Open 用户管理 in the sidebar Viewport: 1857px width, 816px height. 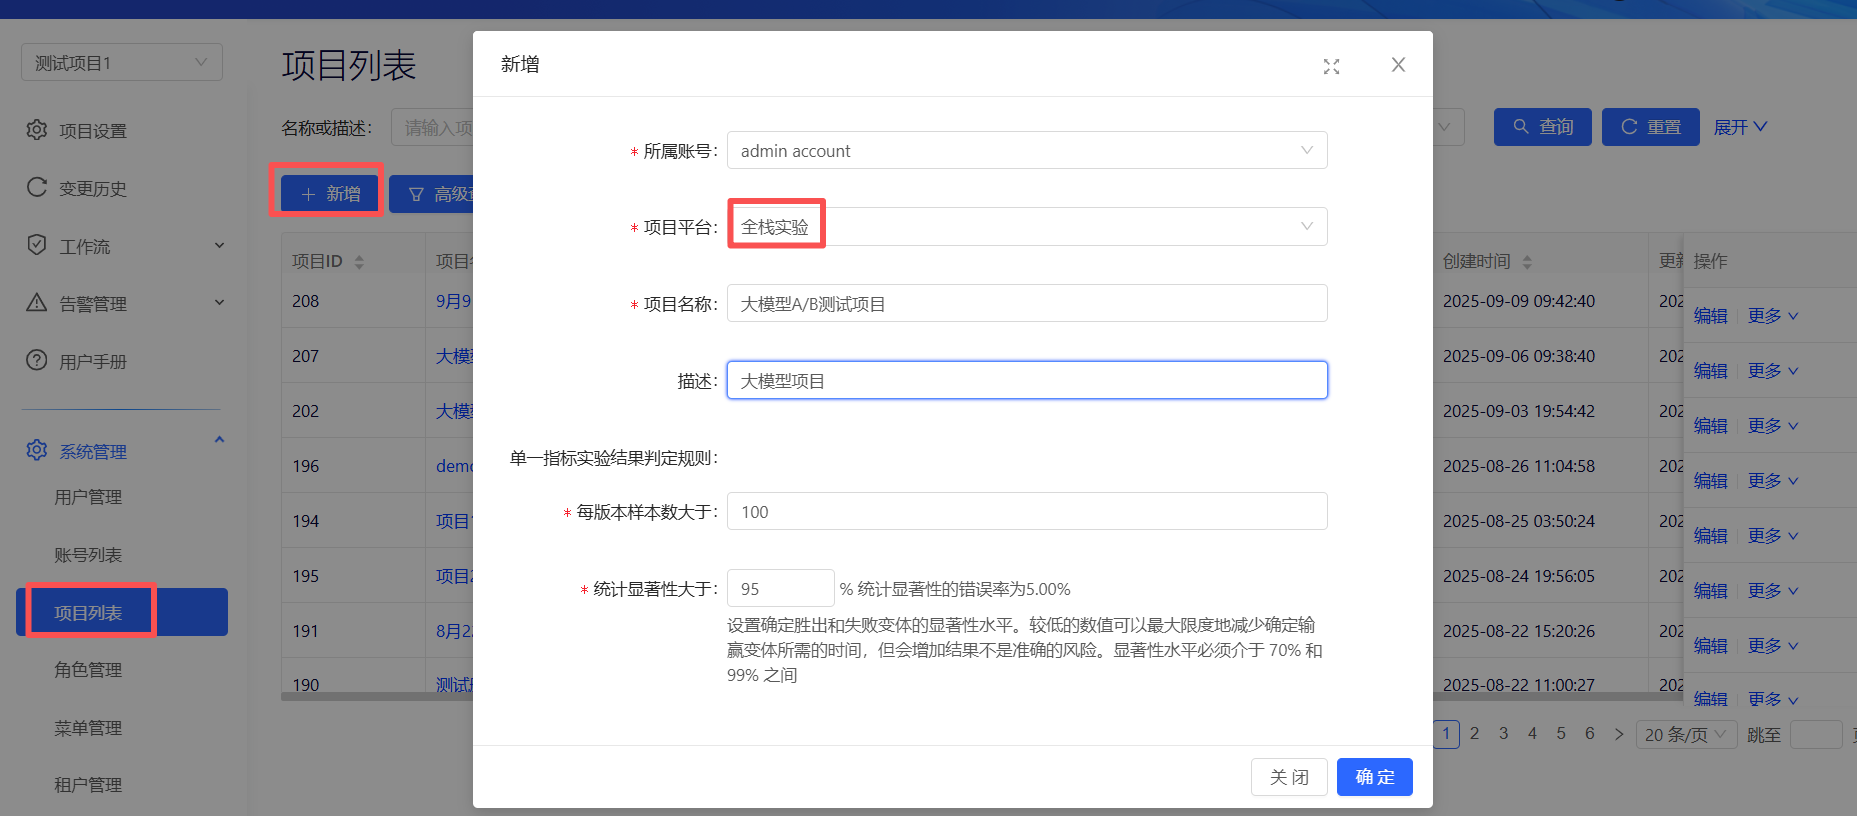pos(88,497)
